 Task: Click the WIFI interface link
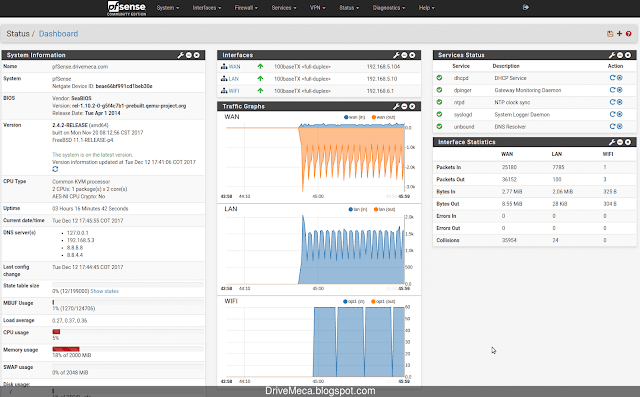(x=234, y=91)
